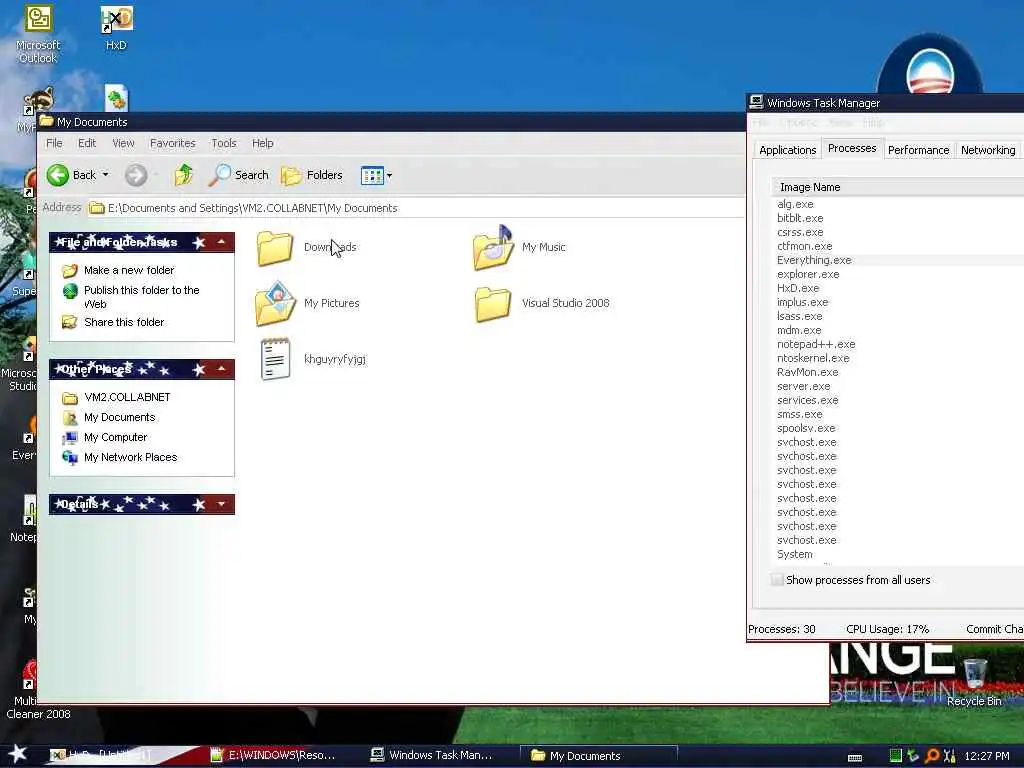This screenshot has width=1024, height=768.
Task: Select server.exe process row
Action: [x=897, y=386]
